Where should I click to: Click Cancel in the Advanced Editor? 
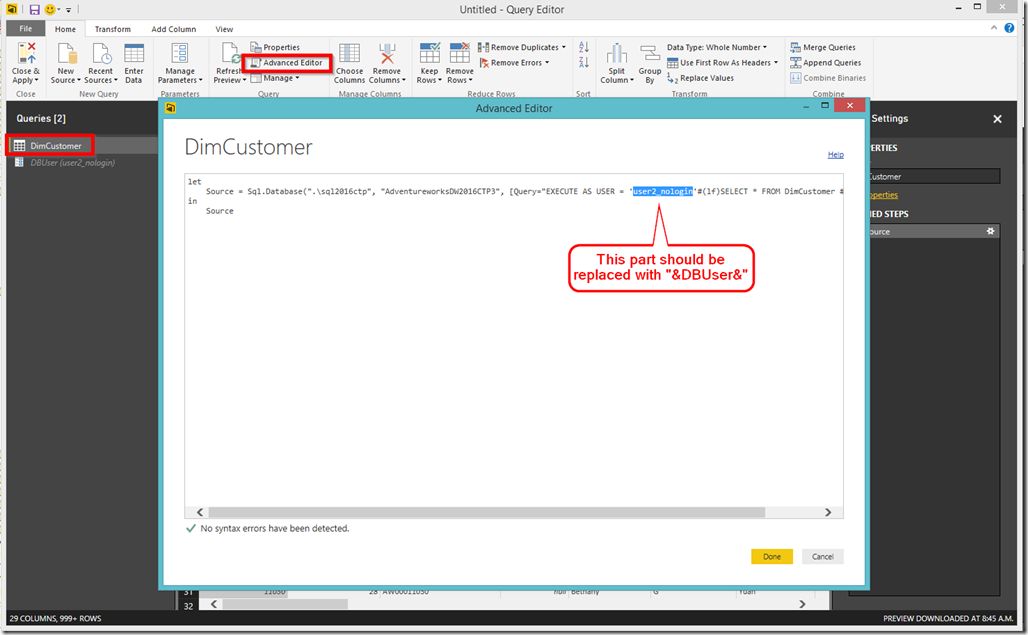[x=823, y=556]
